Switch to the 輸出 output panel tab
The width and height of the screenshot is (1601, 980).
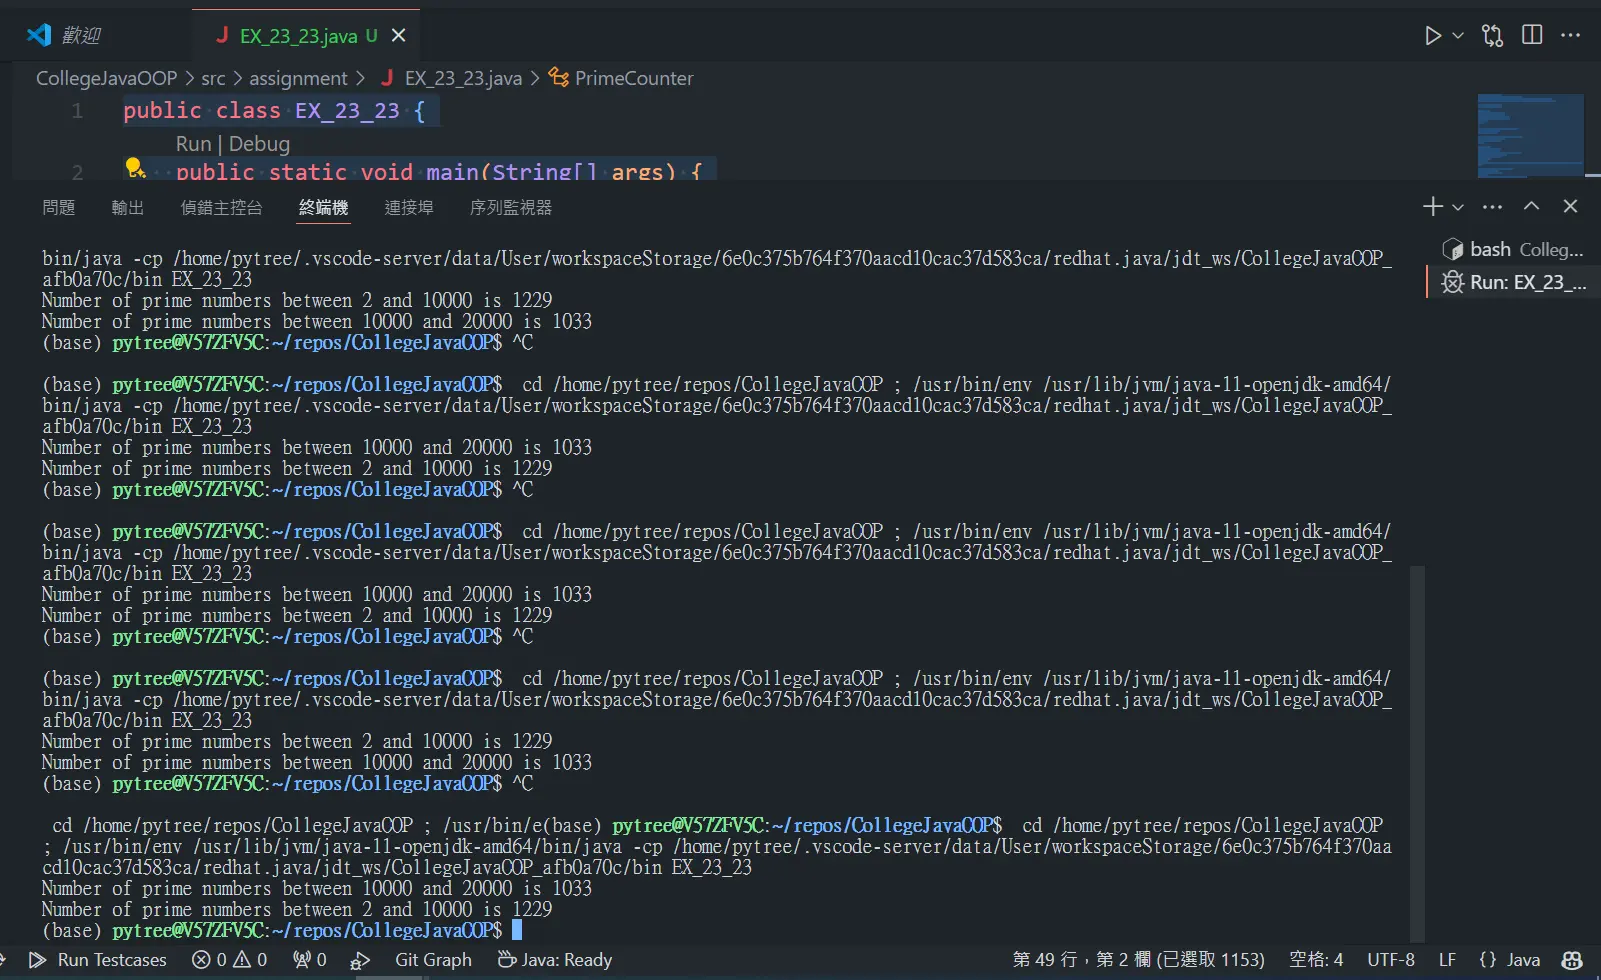128,207
